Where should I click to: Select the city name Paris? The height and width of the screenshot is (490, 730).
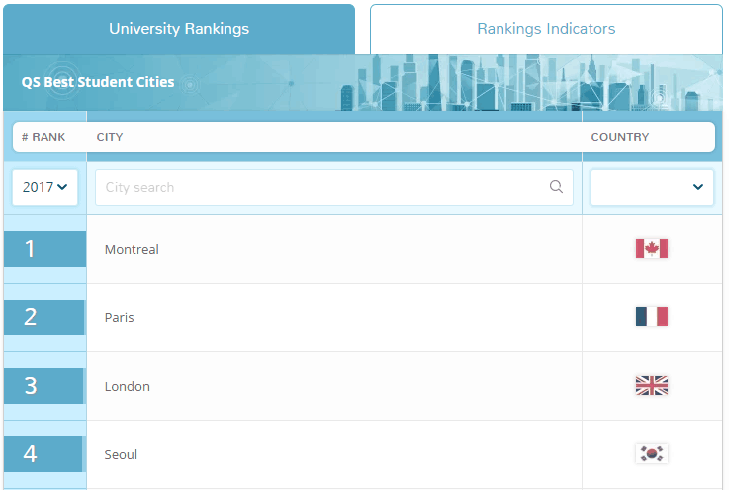point(120,318)
